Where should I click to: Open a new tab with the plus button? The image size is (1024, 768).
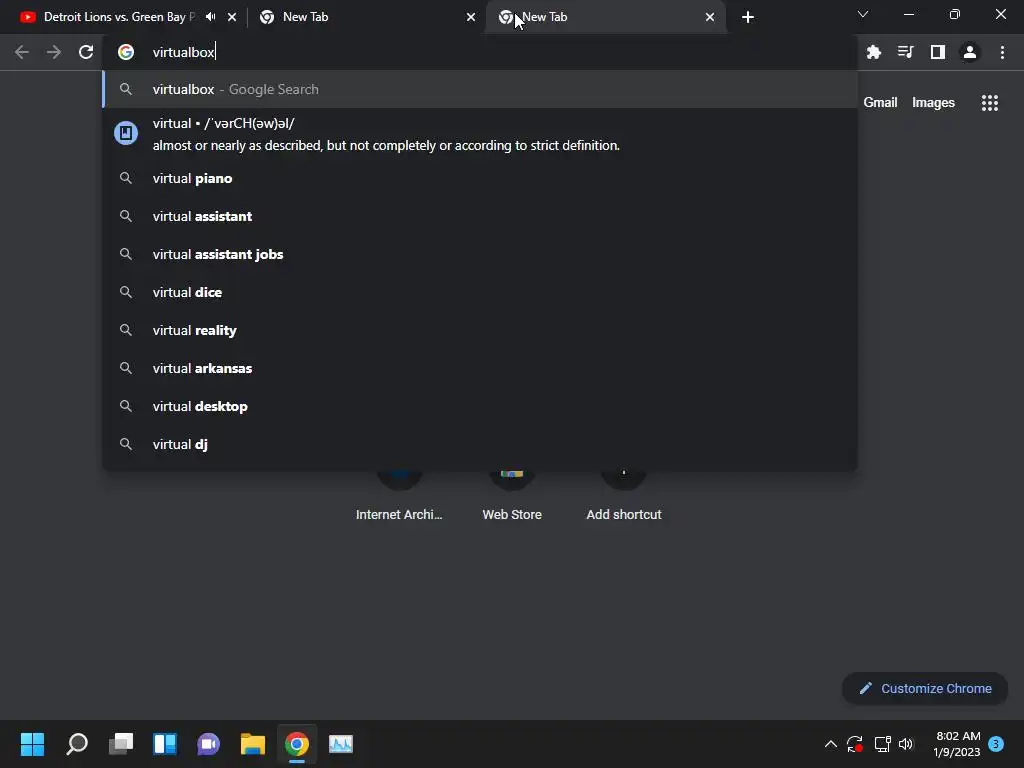pyautogui.click(x=748, y=17)
